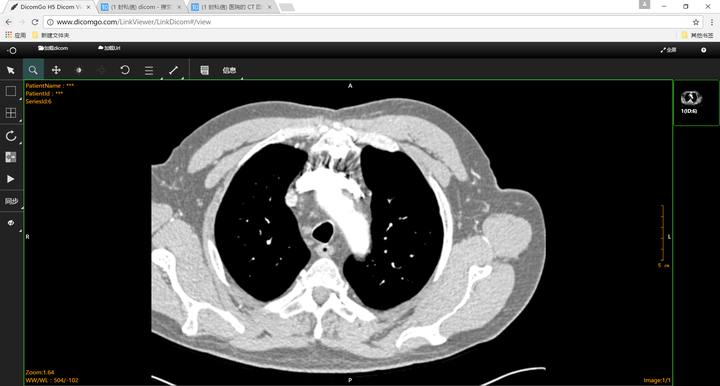Image resolution: width=720 pixels, height=386 pixels.
Task: Open the 其他书签 bookmarks folder
Action: tap(698, 35)
